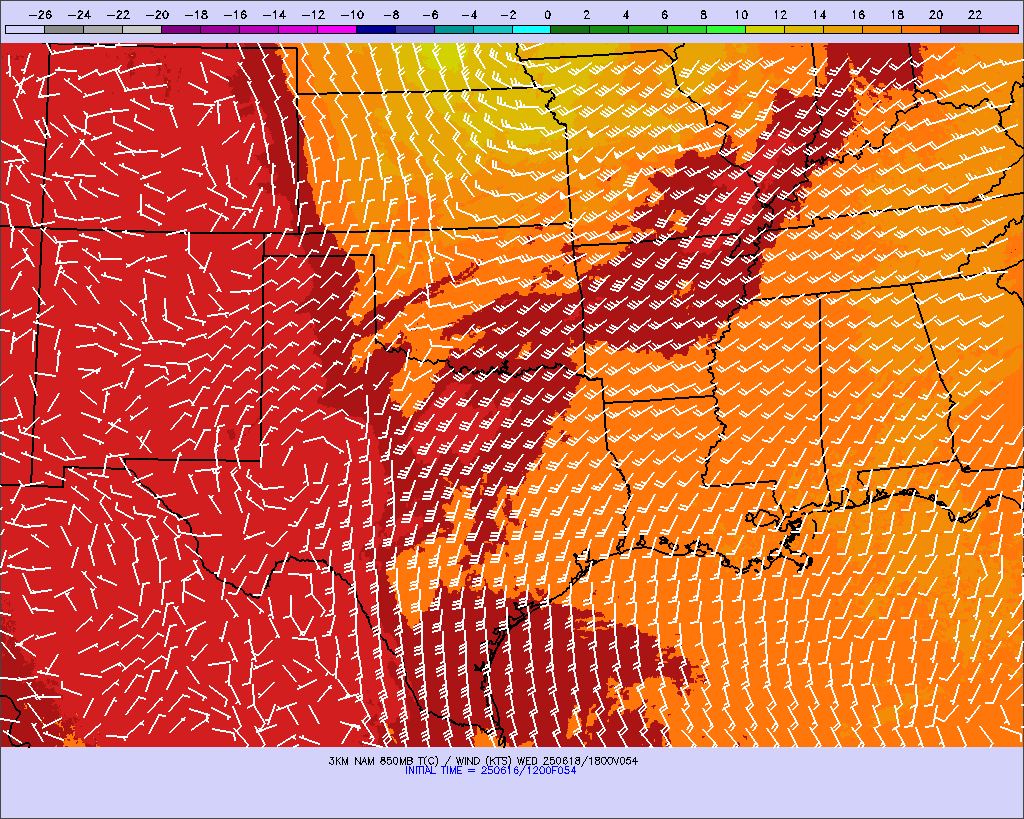Select the "-4" legend label
The height and width of the screenshot is (819, 1024).
coord(469,14)
